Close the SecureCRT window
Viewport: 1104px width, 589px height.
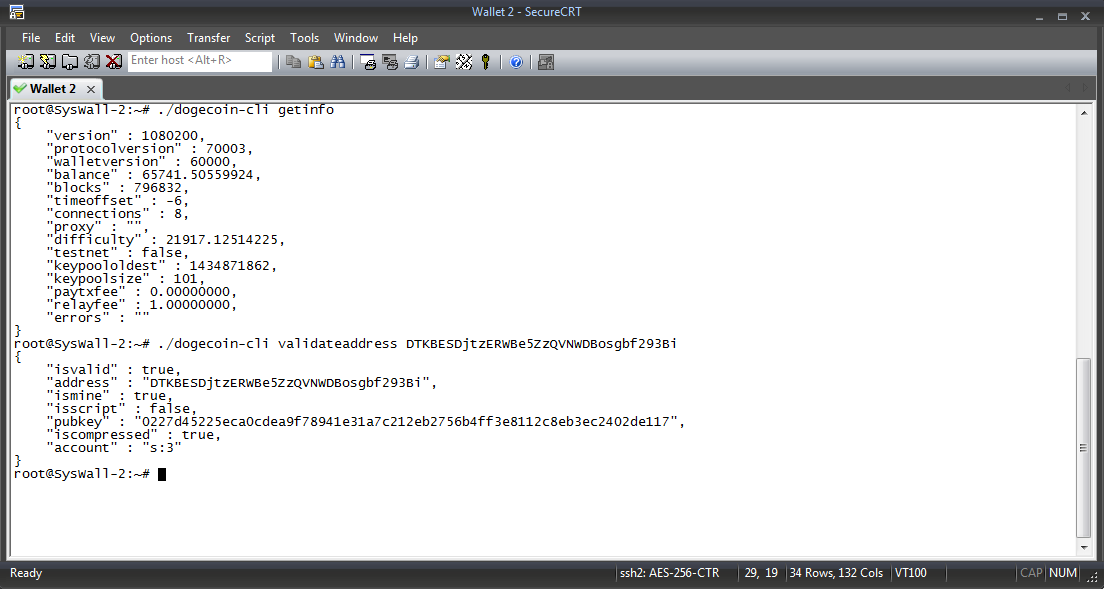(x=1085, y=15)
